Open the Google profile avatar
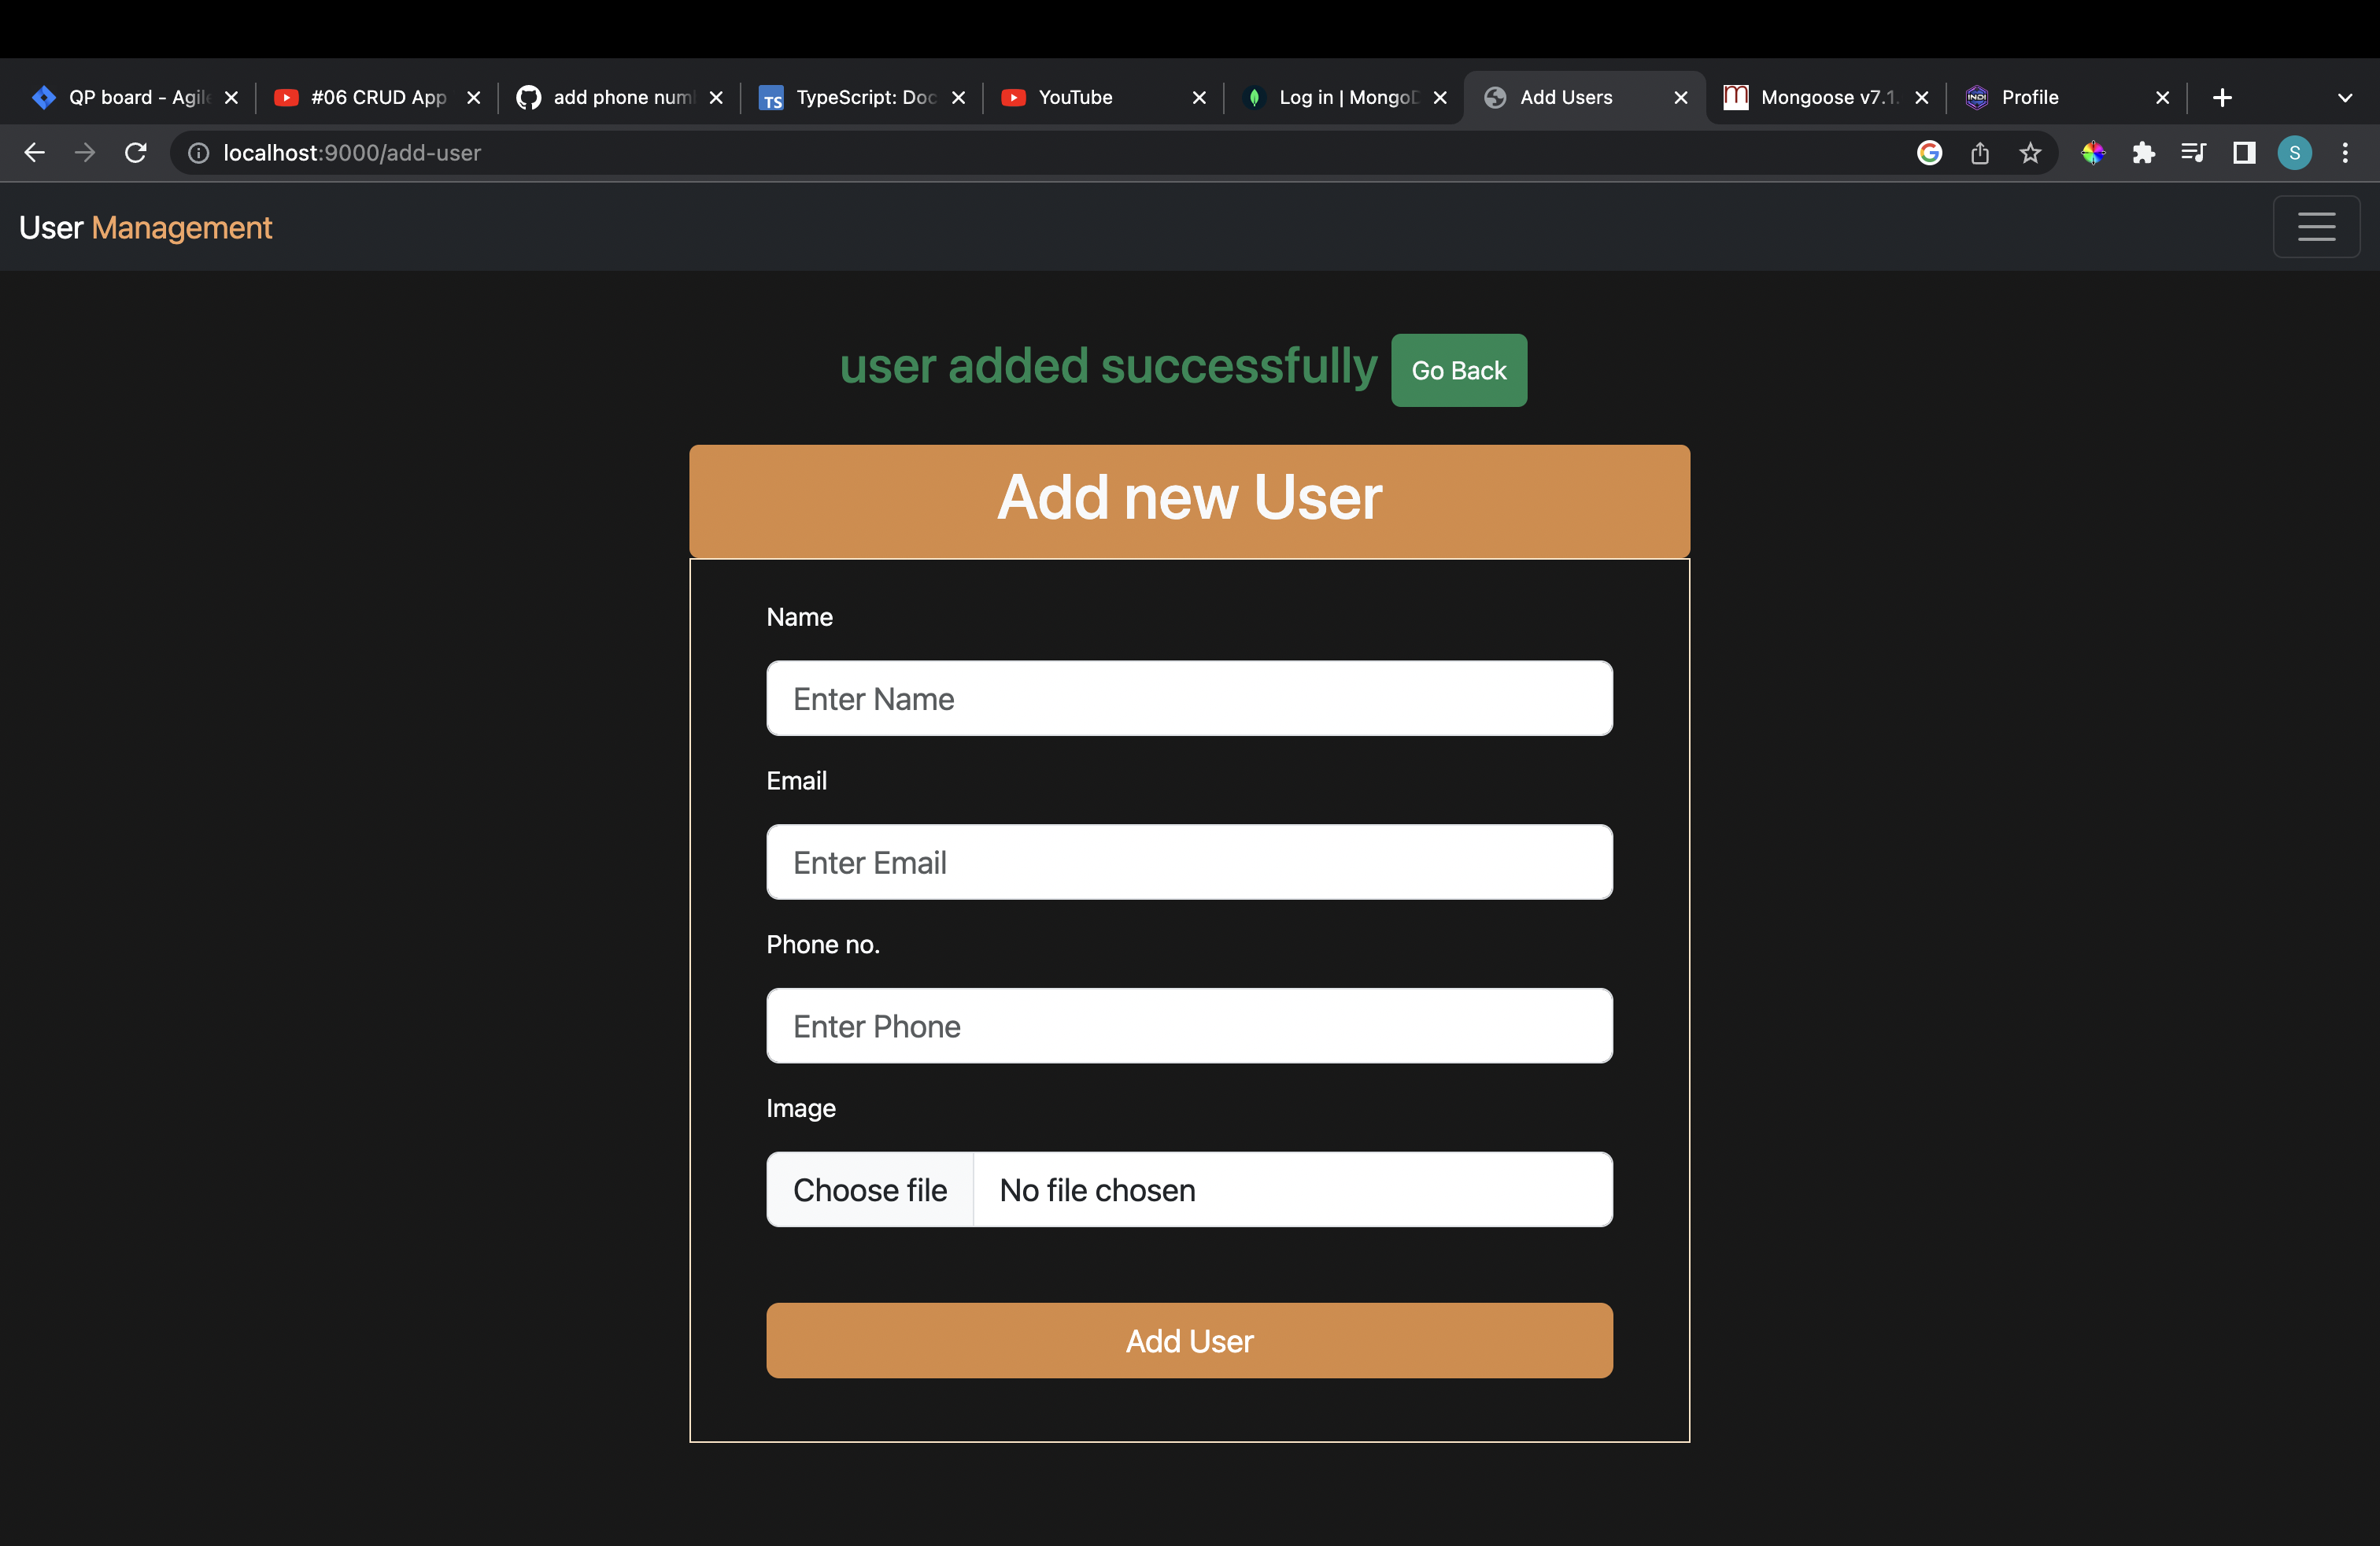2380x1546 pixels. point(2296,153)
